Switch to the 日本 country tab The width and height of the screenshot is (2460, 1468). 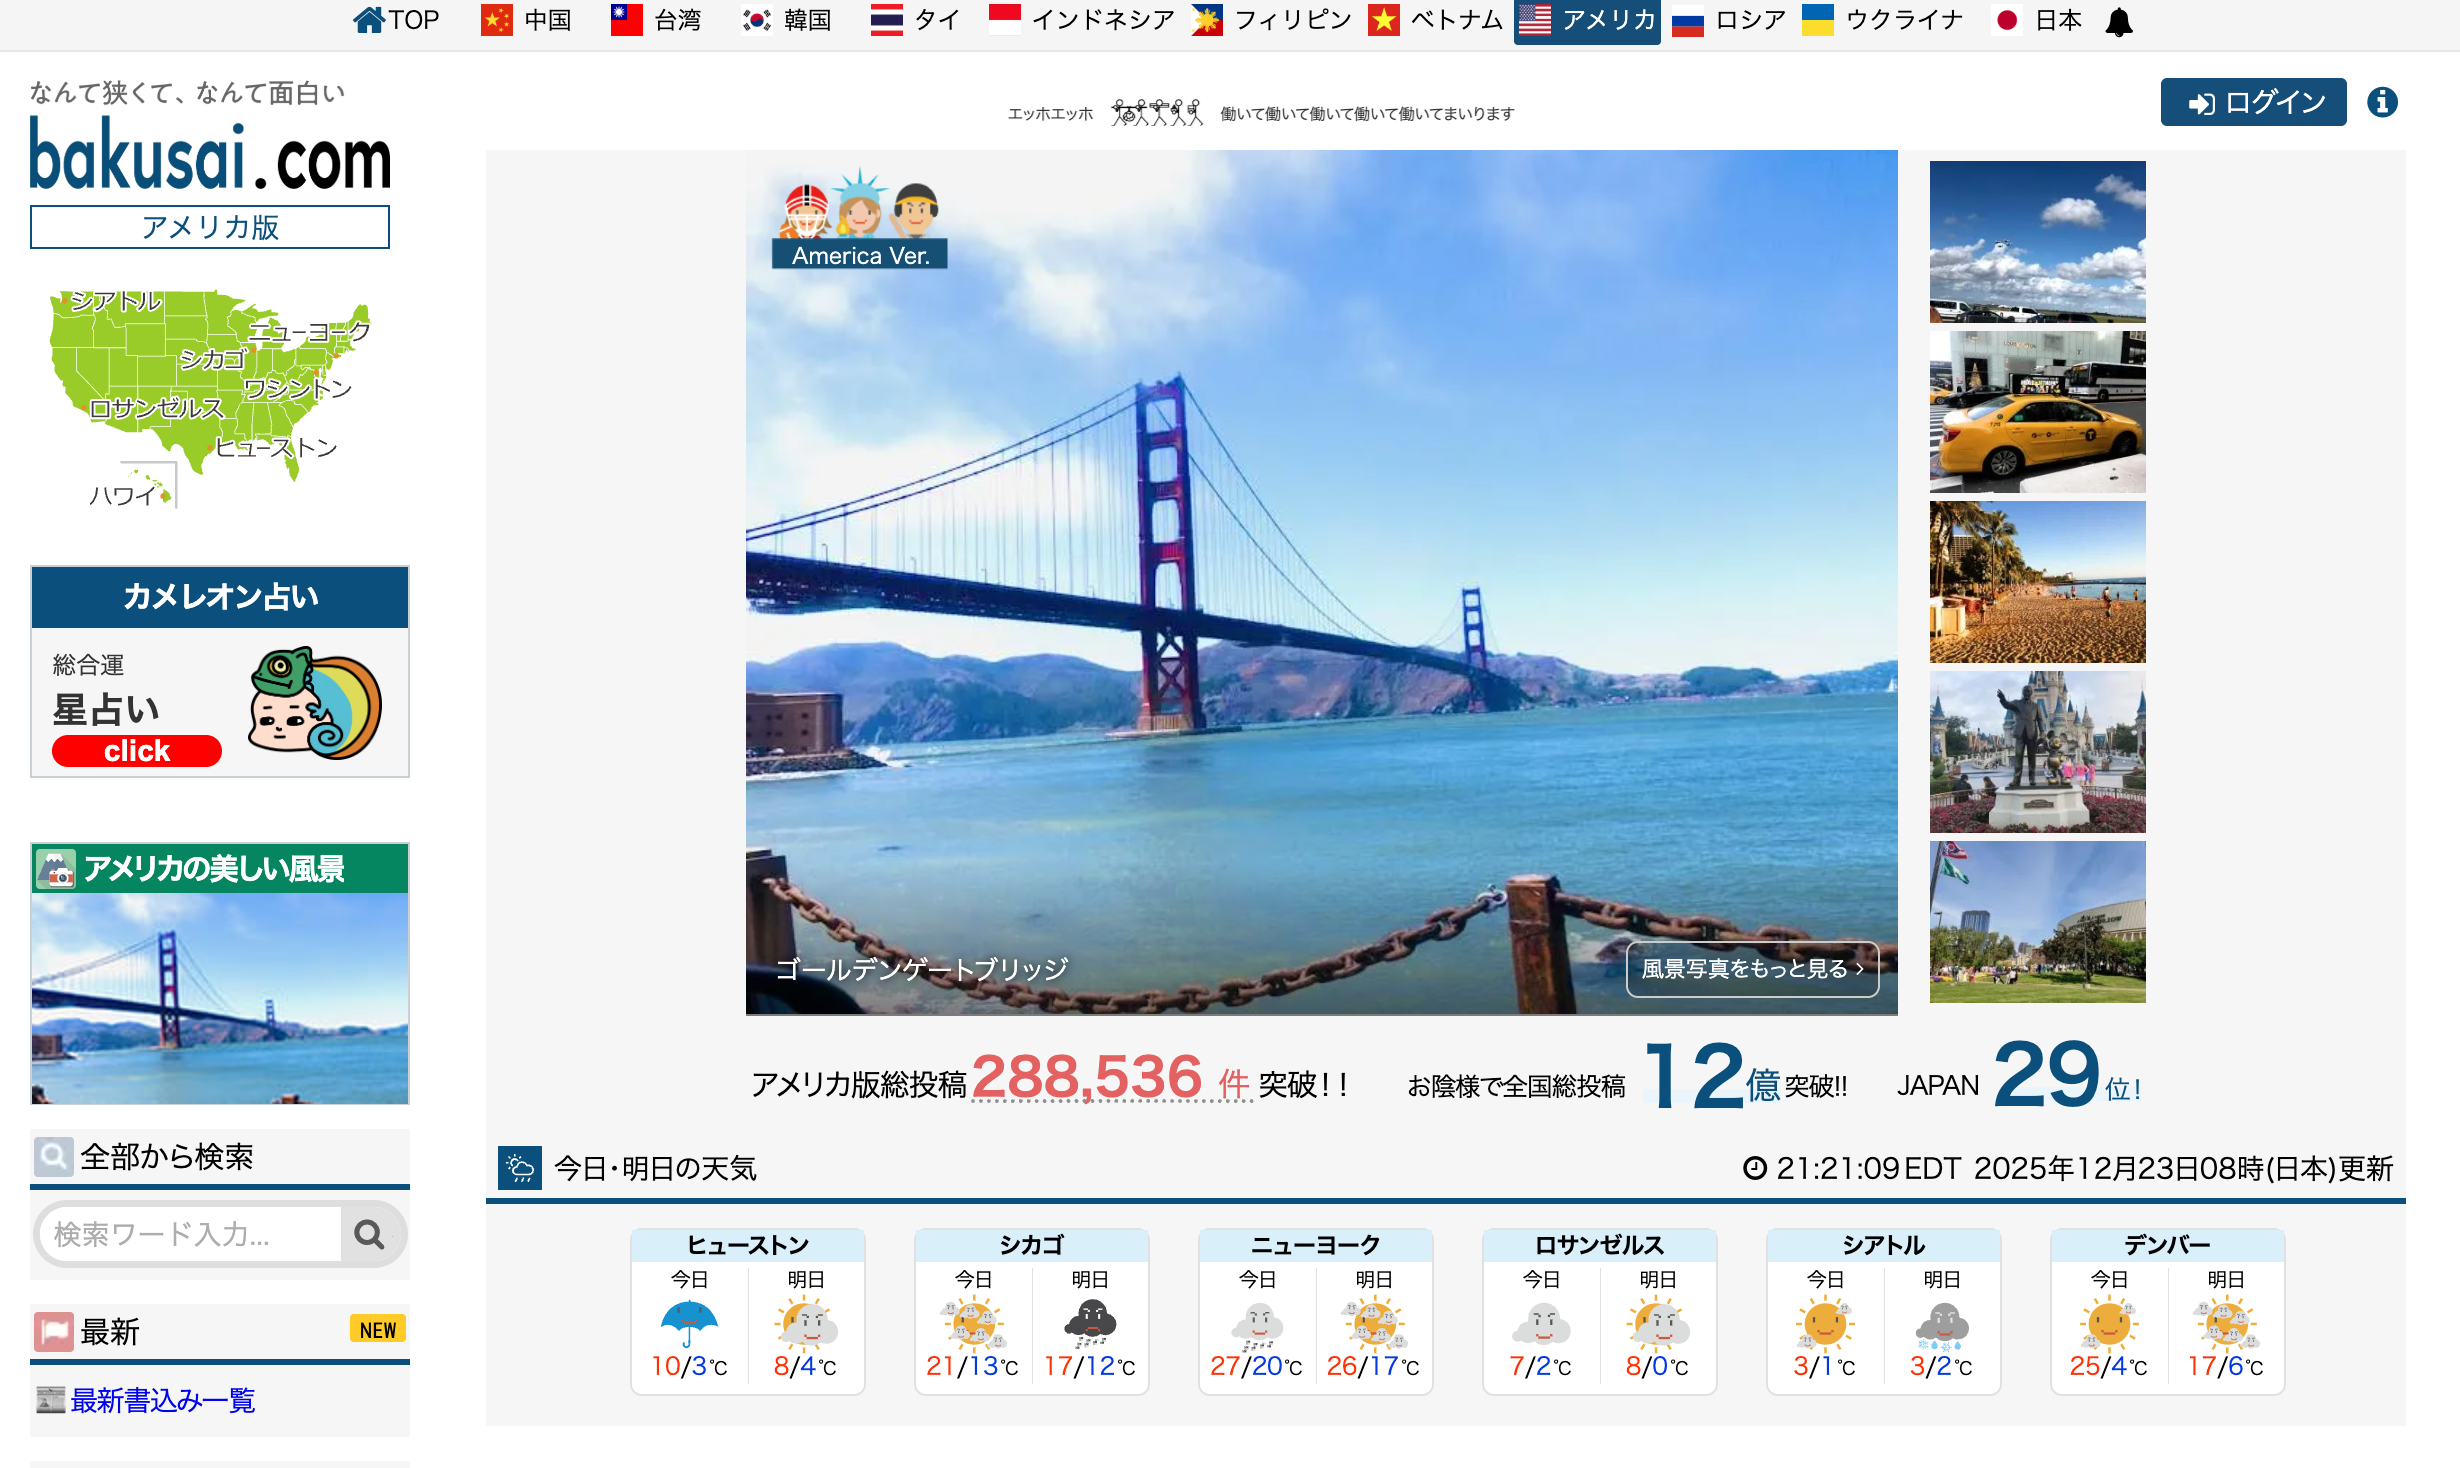[x=2038, y=20]
